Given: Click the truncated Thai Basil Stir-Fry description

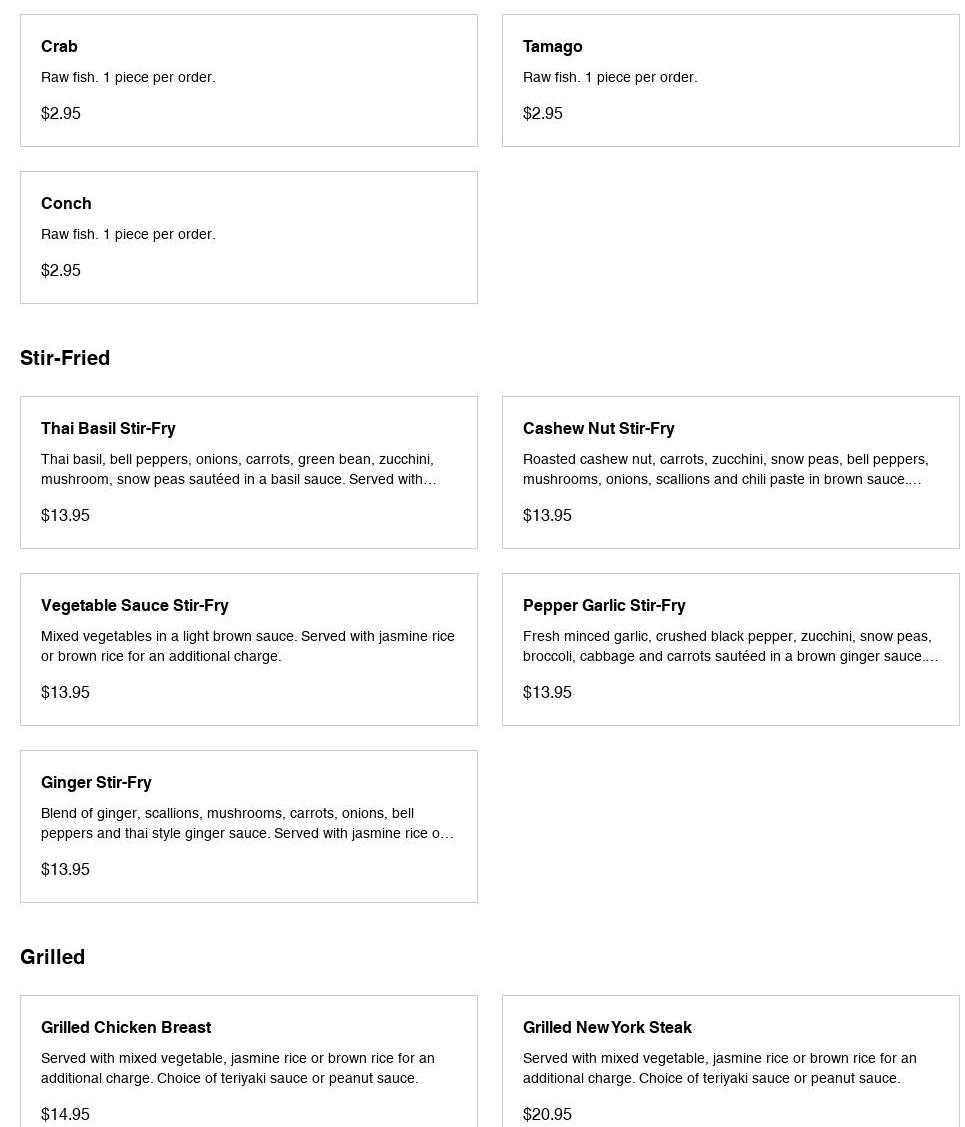Looking at the screenshot, I should (x=238, y=469).
